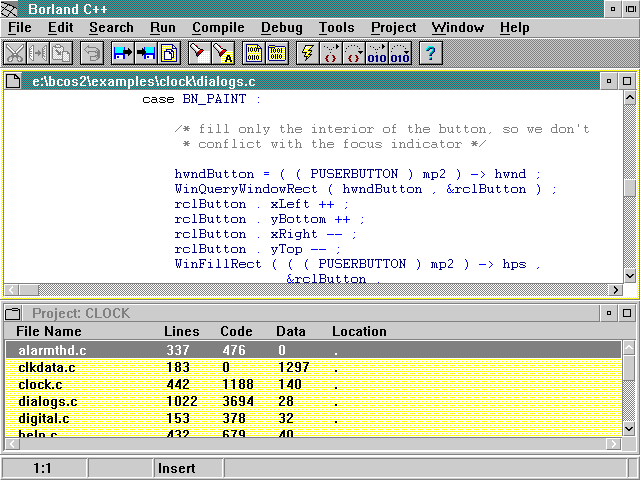Image resolution: width=640 pixels, height=480 pixels.
Task: Open dialogs.c document window menu icon
Action: [x=13, y=81]
